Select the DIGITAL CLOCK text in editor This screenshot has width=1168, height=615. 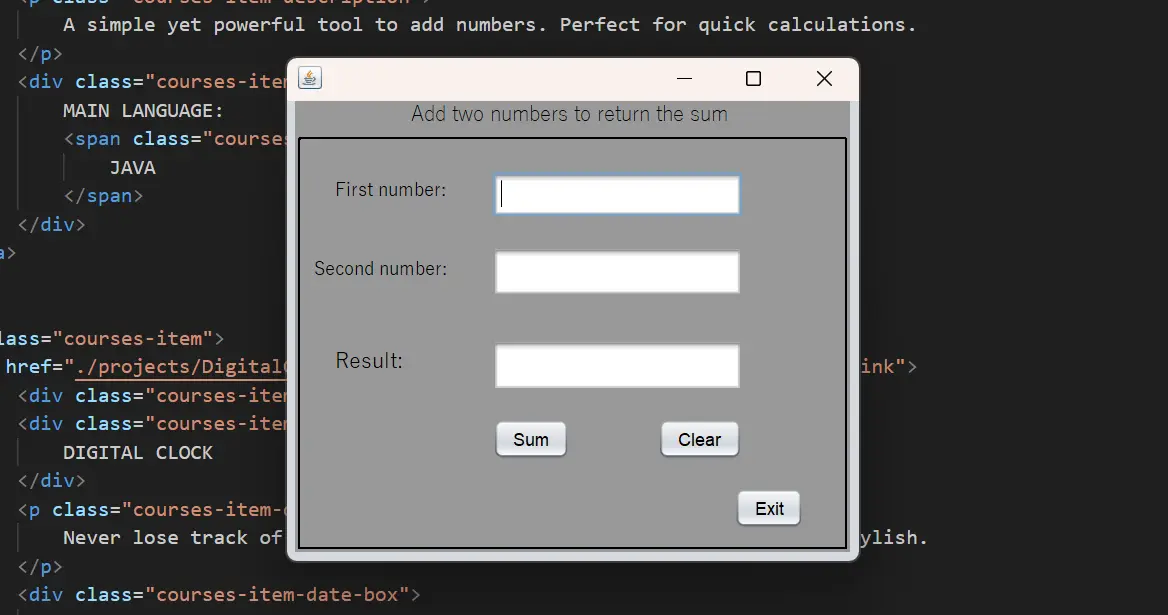[x=138, y=452]
